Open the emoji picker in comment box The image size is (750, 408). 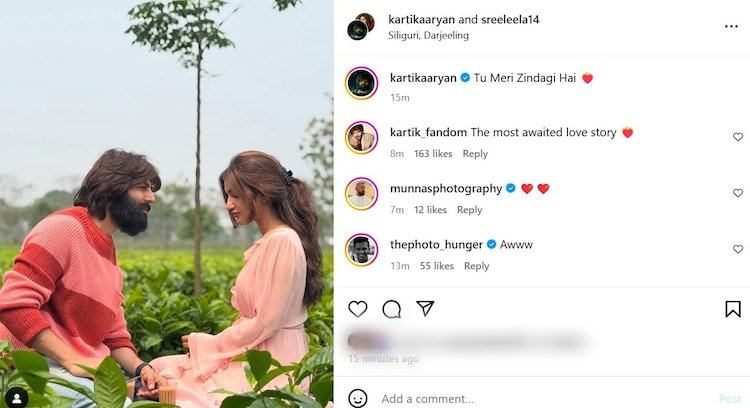[x=358, y=398]
